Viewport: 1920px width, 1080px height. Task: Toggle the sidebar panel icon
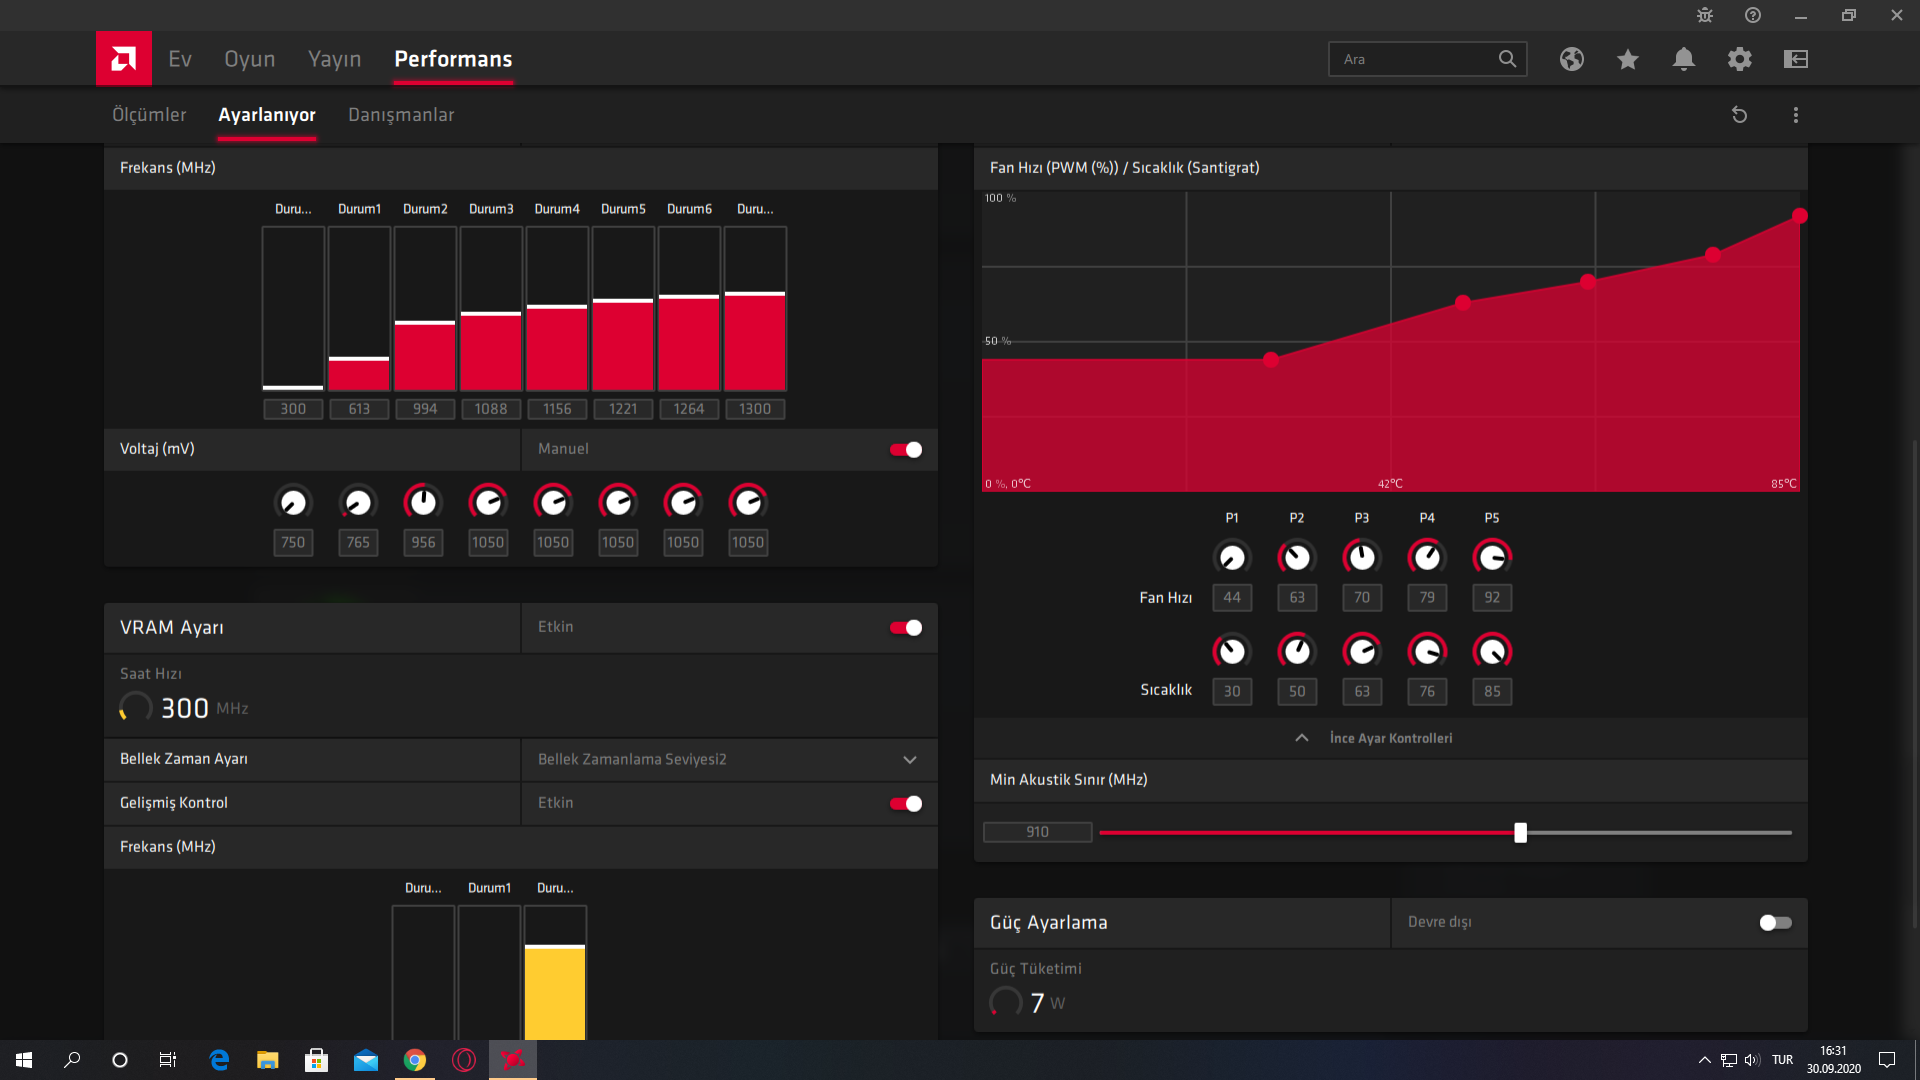point(1795,59)
